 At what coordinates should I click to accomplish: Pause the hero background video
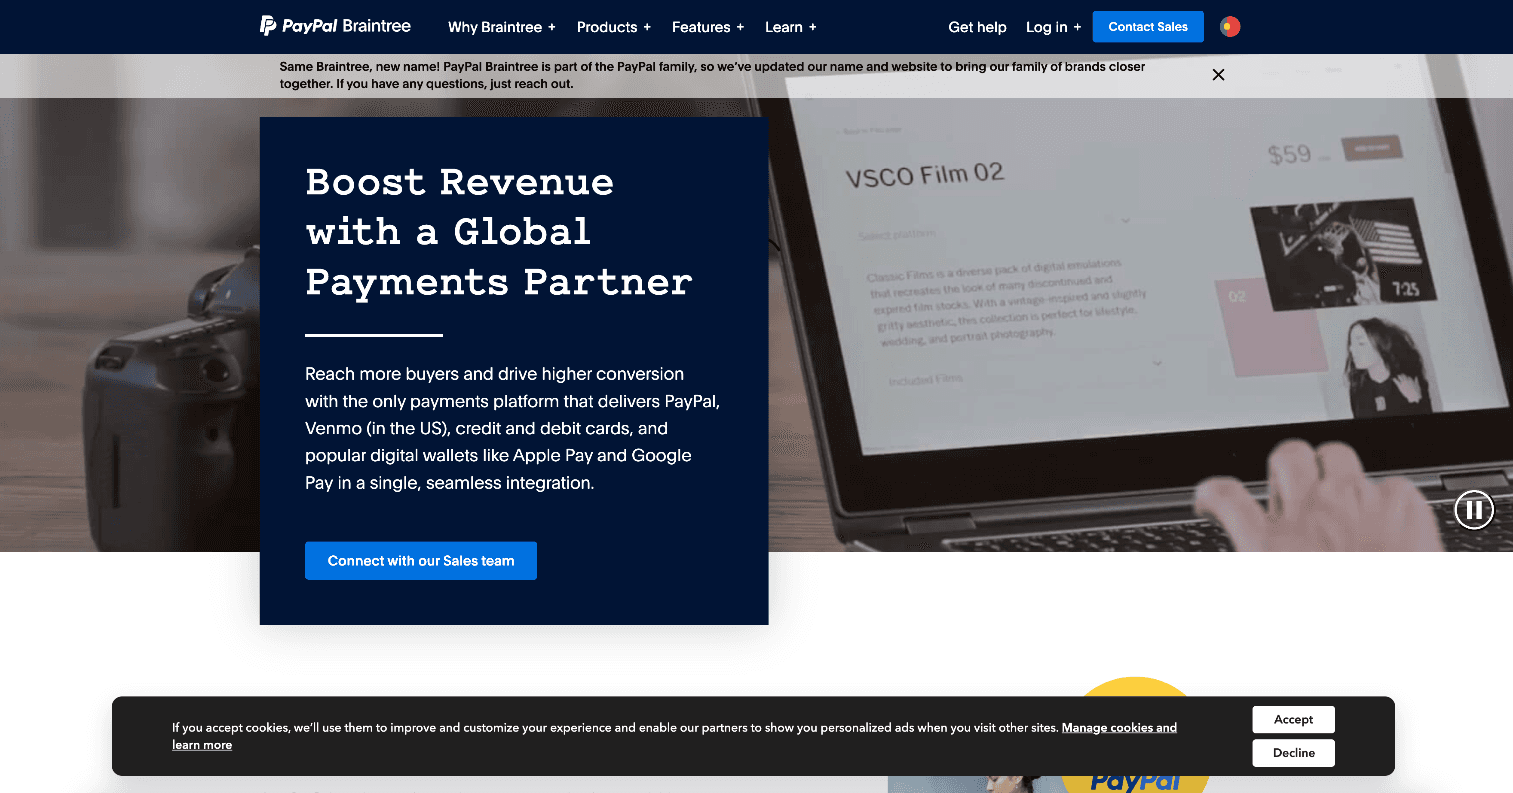(x=1473, y=510)
